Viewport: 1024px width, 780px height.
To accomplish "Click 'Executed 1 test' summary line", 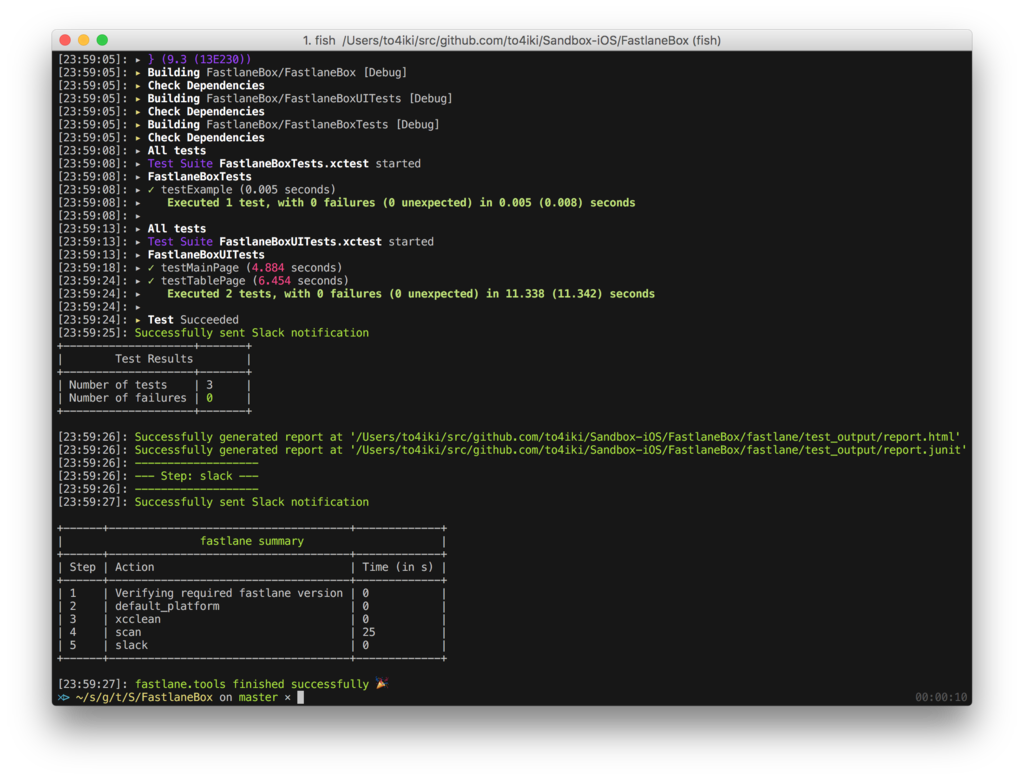I will (401, 203).
